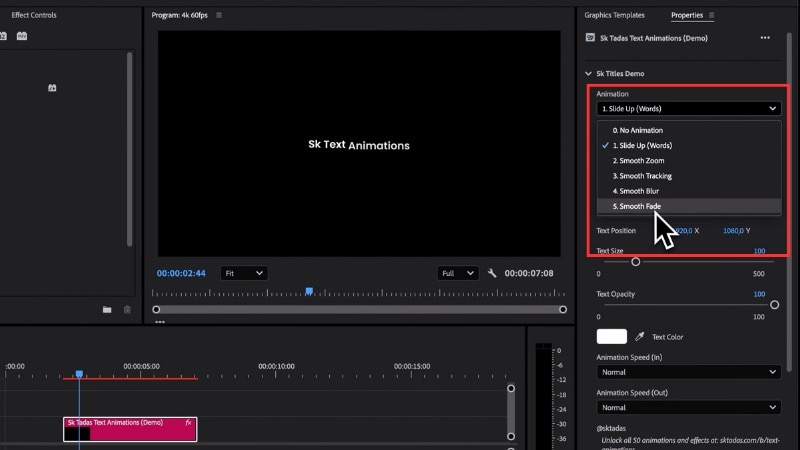
Task: Click the new folder icon in left panel
Action: tap(107, 310)
